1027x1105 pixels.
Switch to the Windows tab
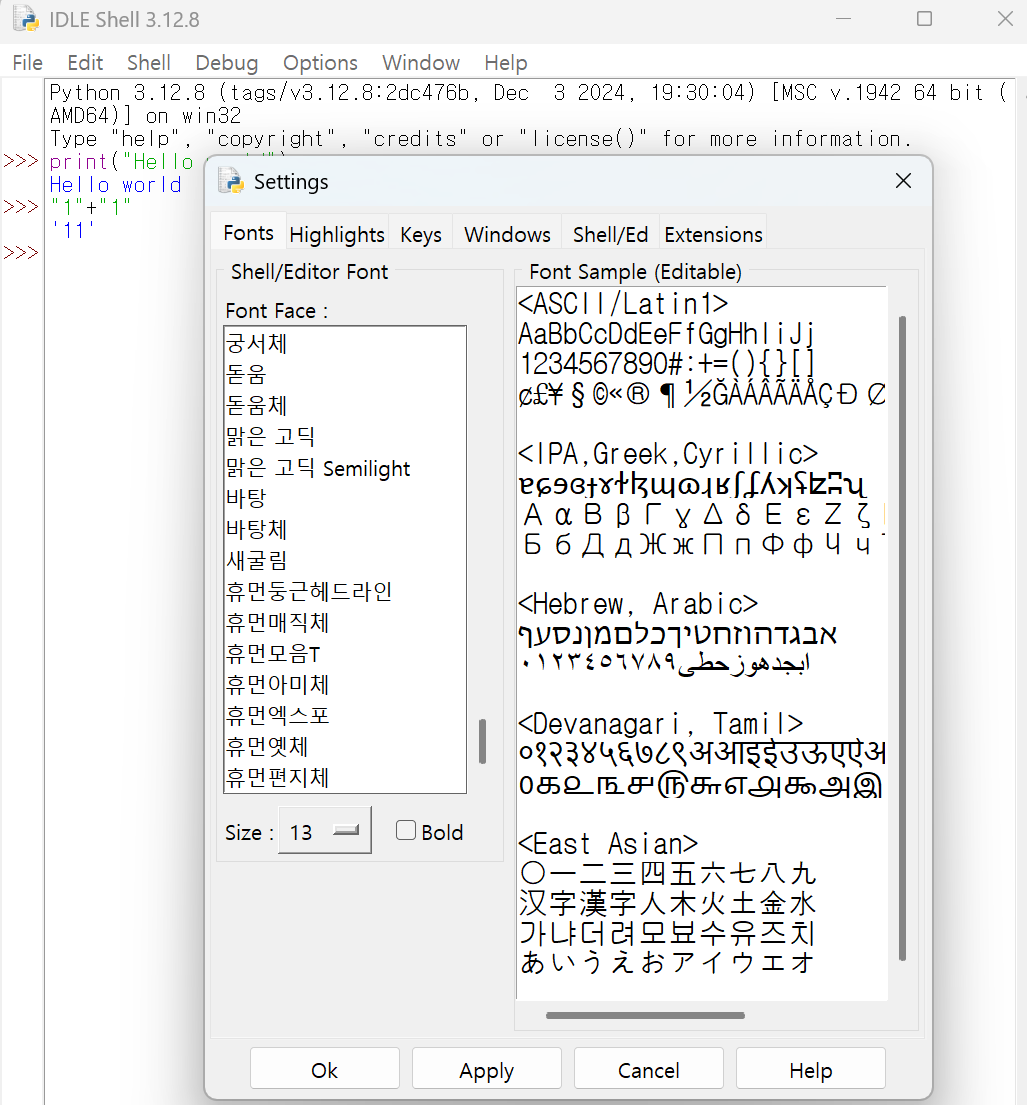[507, 234]
